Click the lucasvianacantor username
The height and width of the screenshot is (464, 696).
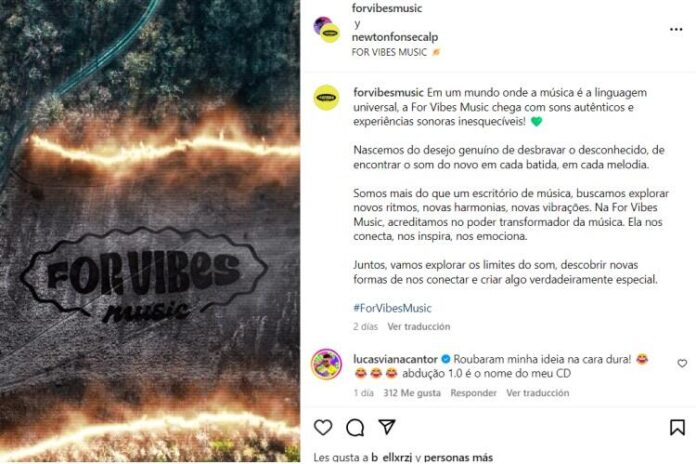[395, 359]
